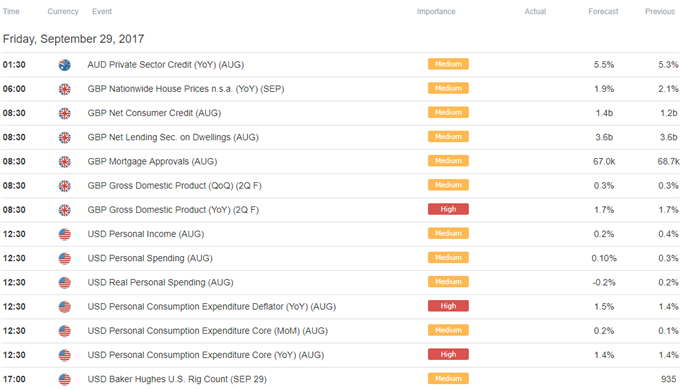This screenshot has height=389, width=680.
Task: Click the UK flag beside Net Consumer Credit
Action: 65,114
